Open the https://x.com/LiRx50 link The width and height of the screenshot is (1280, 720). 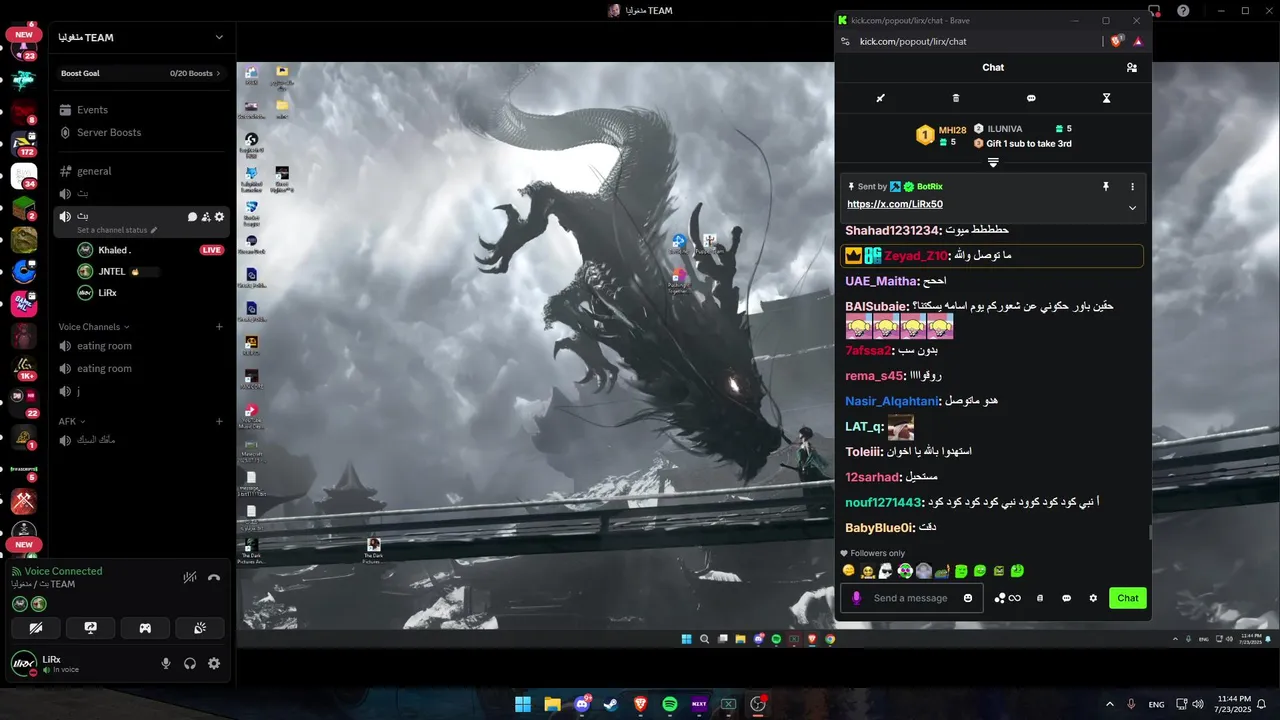(x=895, y=204)
